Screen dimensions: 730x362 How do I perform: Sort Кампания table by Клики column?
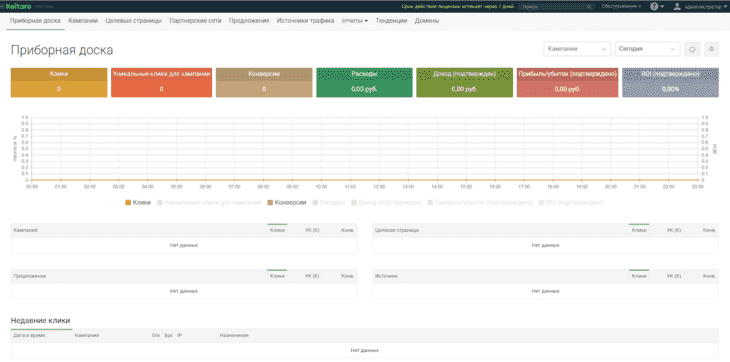pos(277,230)
